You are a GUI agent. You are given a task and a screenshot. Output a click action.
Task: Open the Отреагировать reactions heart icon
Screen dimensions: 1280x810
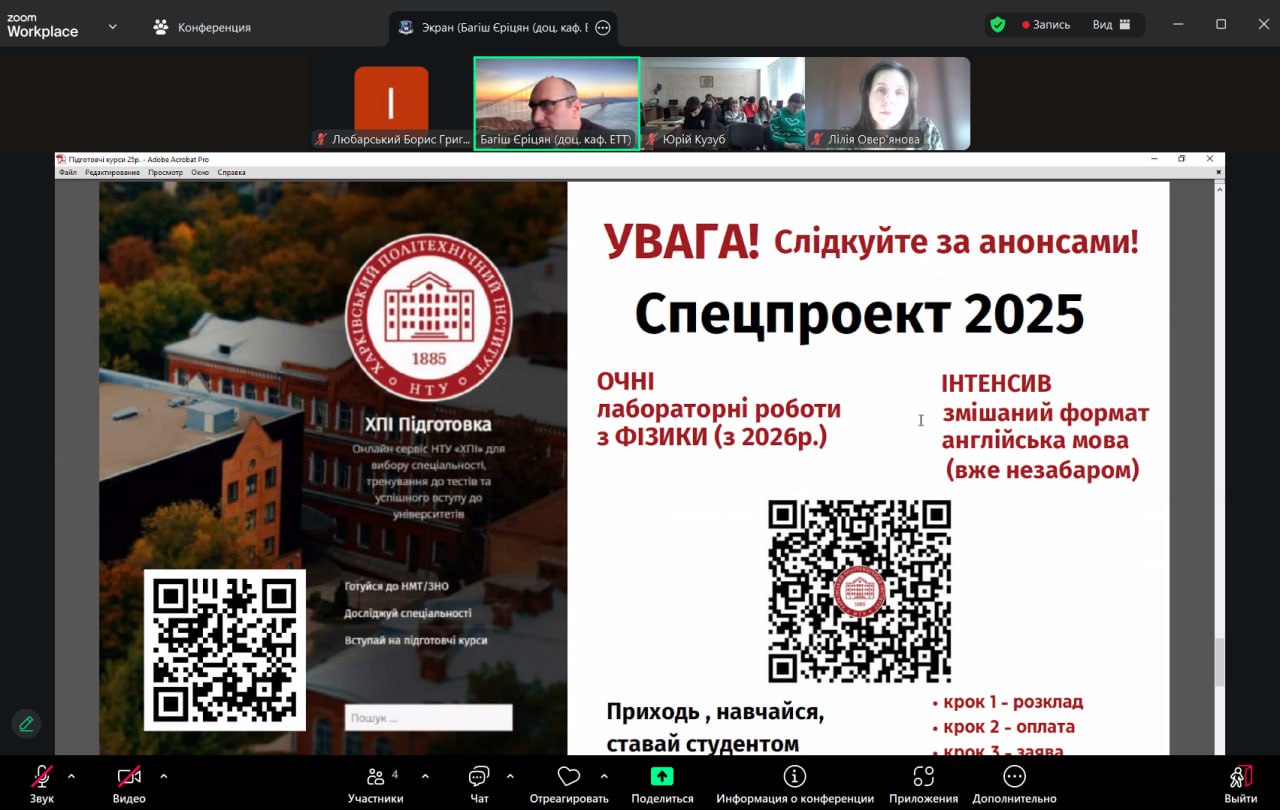pos(569,777)
